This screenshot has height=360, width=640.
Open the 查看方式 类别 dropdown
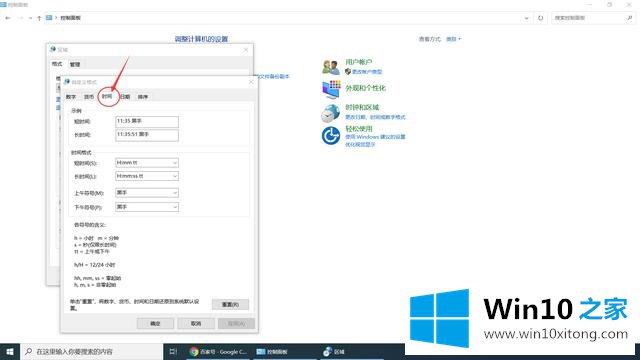[453, 39]
